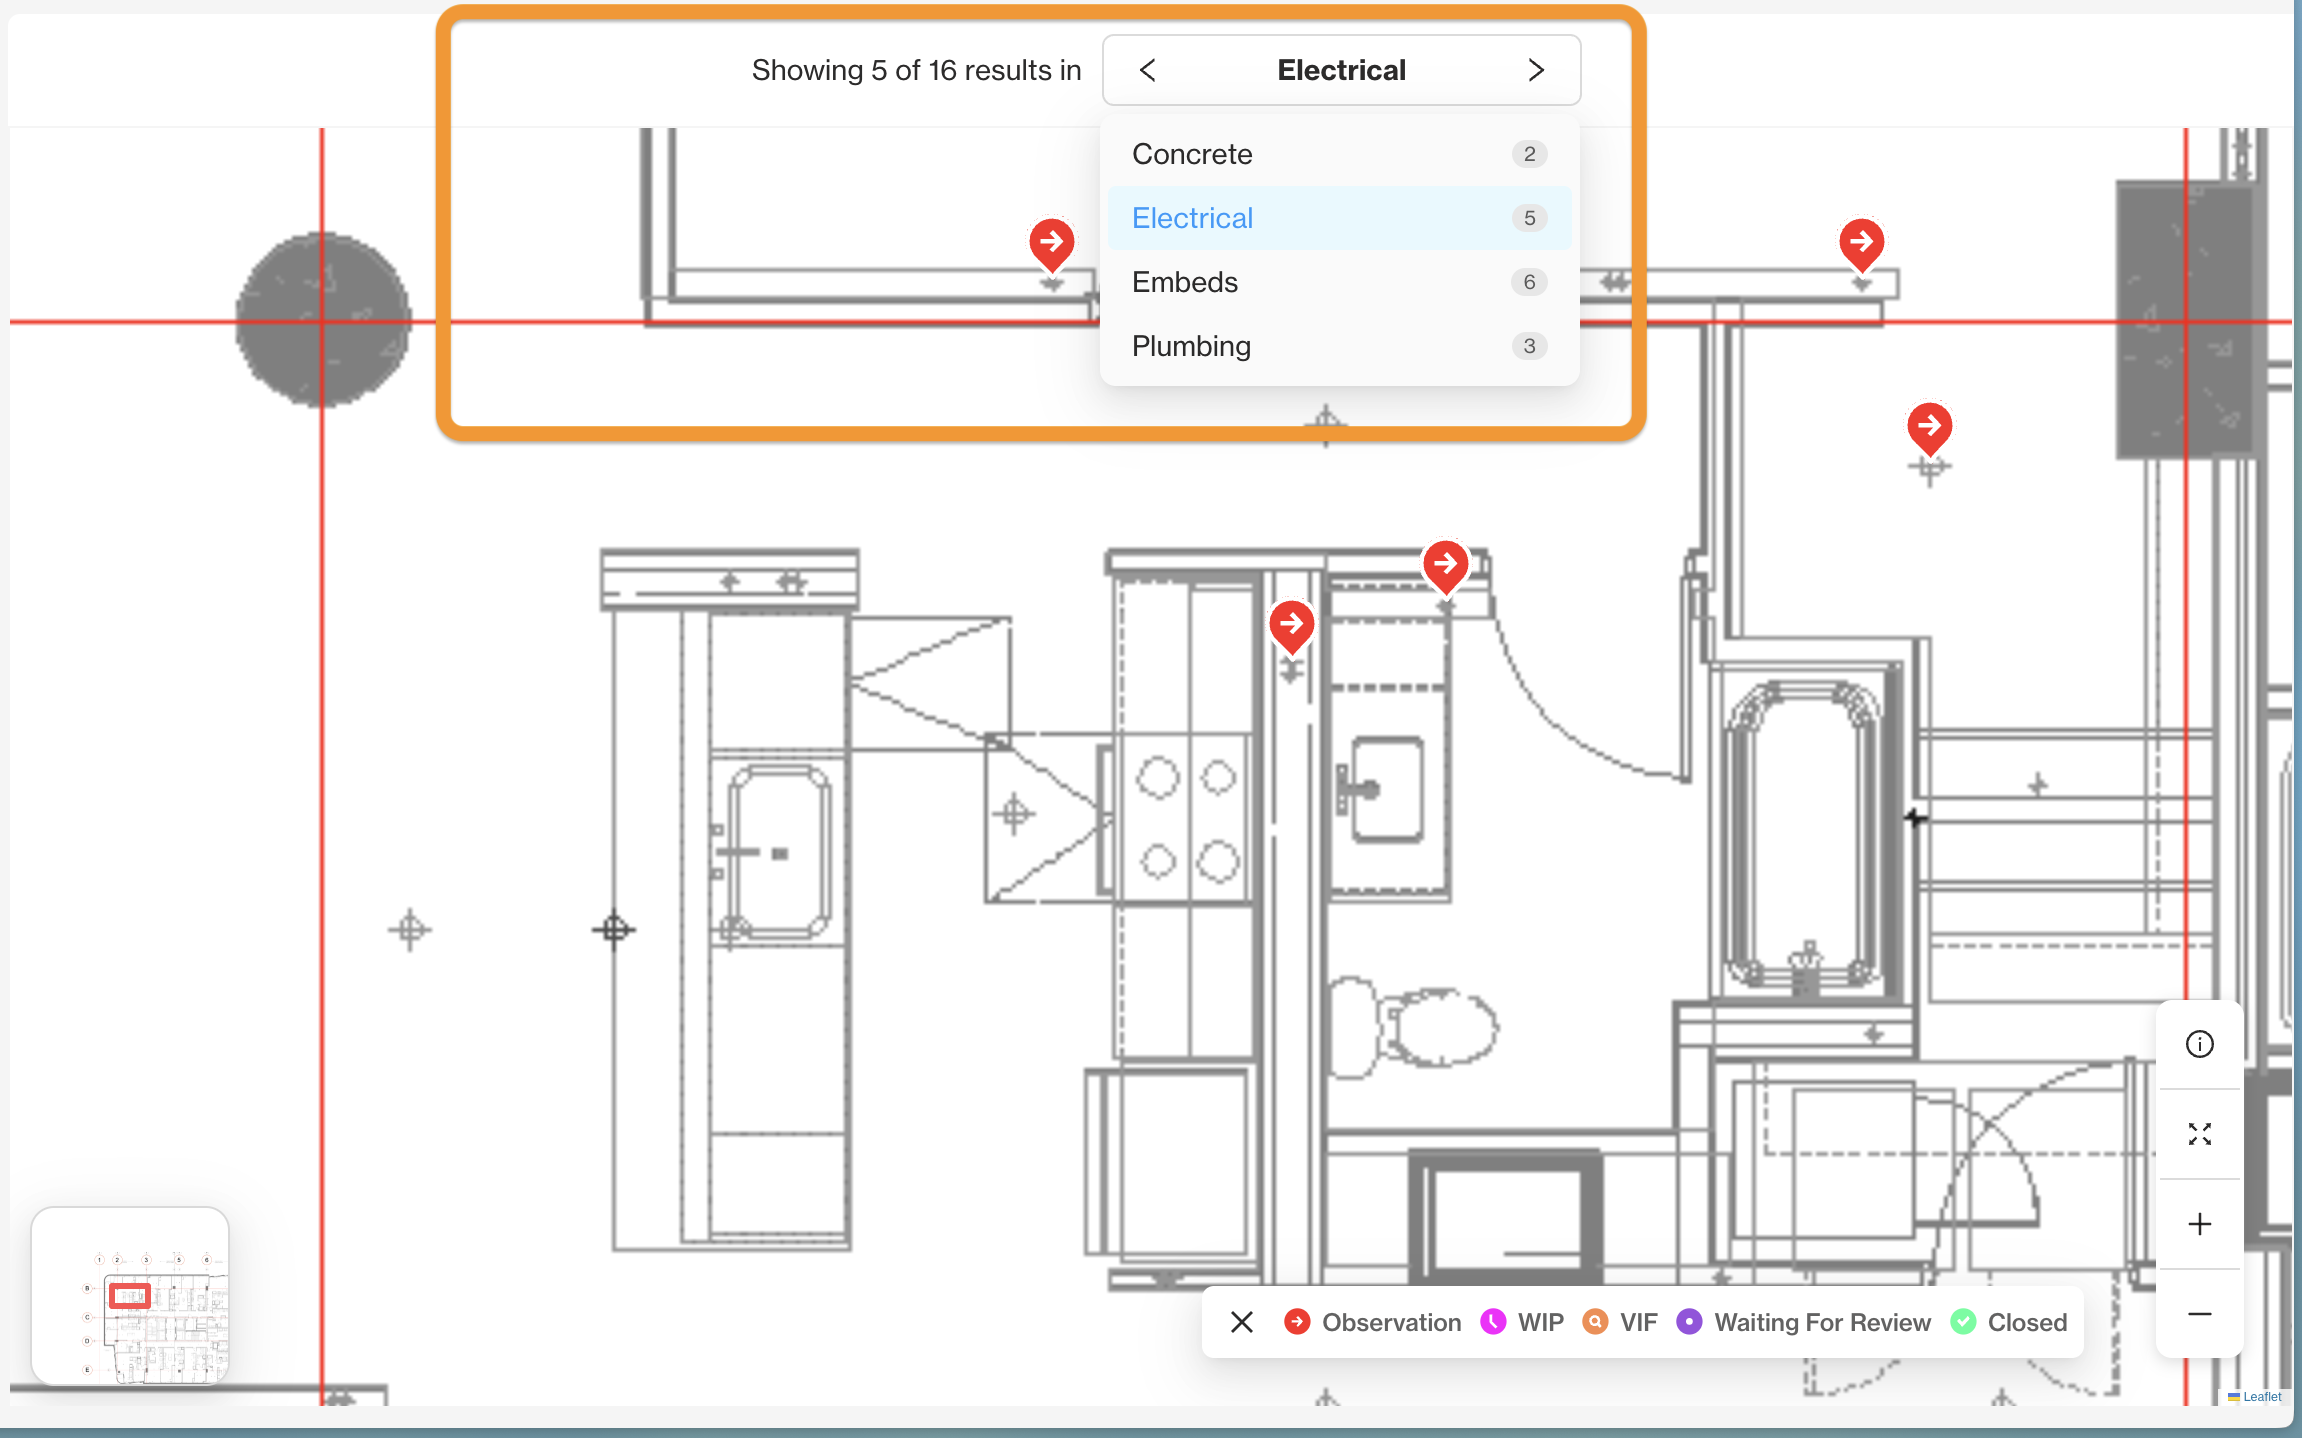
Task: Open the Leaflet attribution link
Action: click(x=2261, y=1397)
